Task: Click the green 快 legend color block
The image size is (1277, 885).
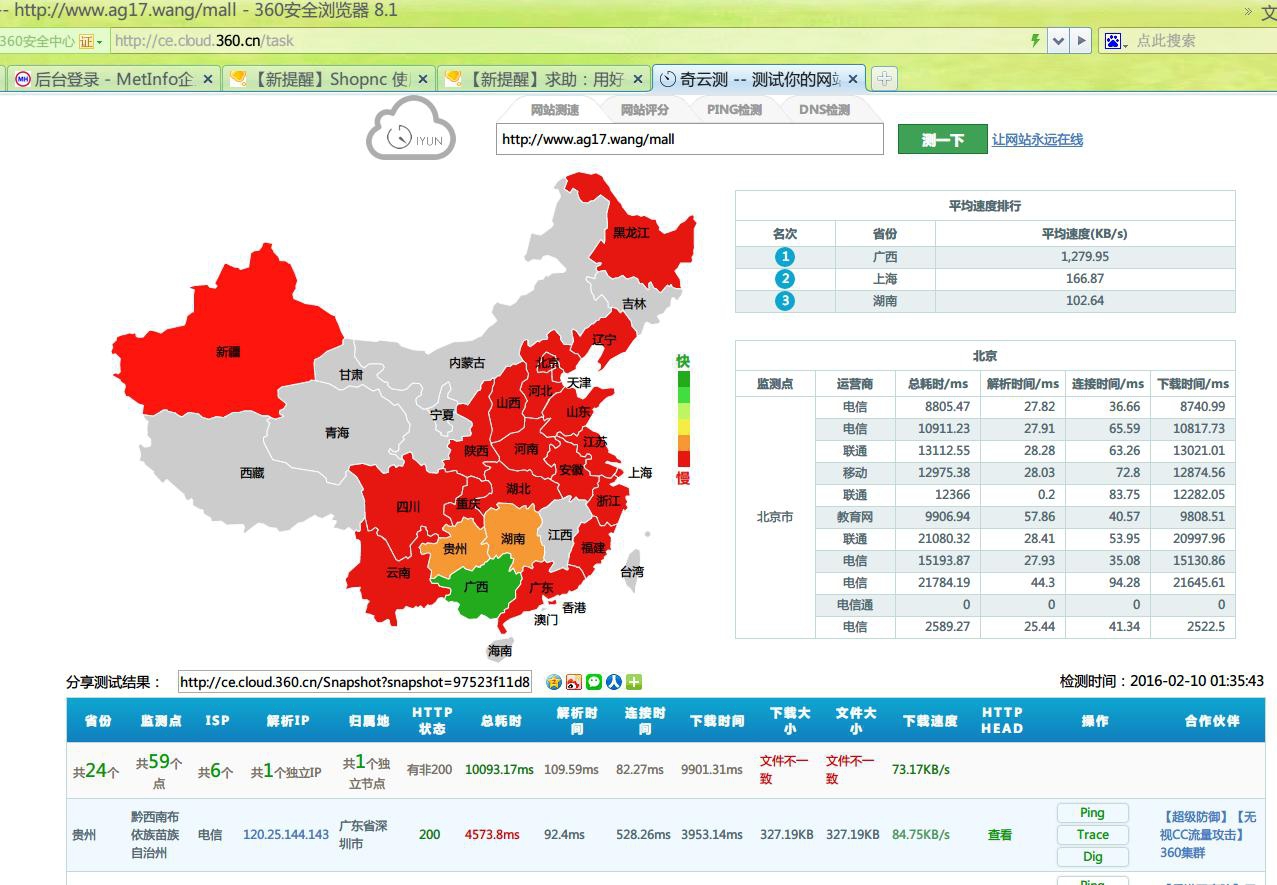Action: 684,379
